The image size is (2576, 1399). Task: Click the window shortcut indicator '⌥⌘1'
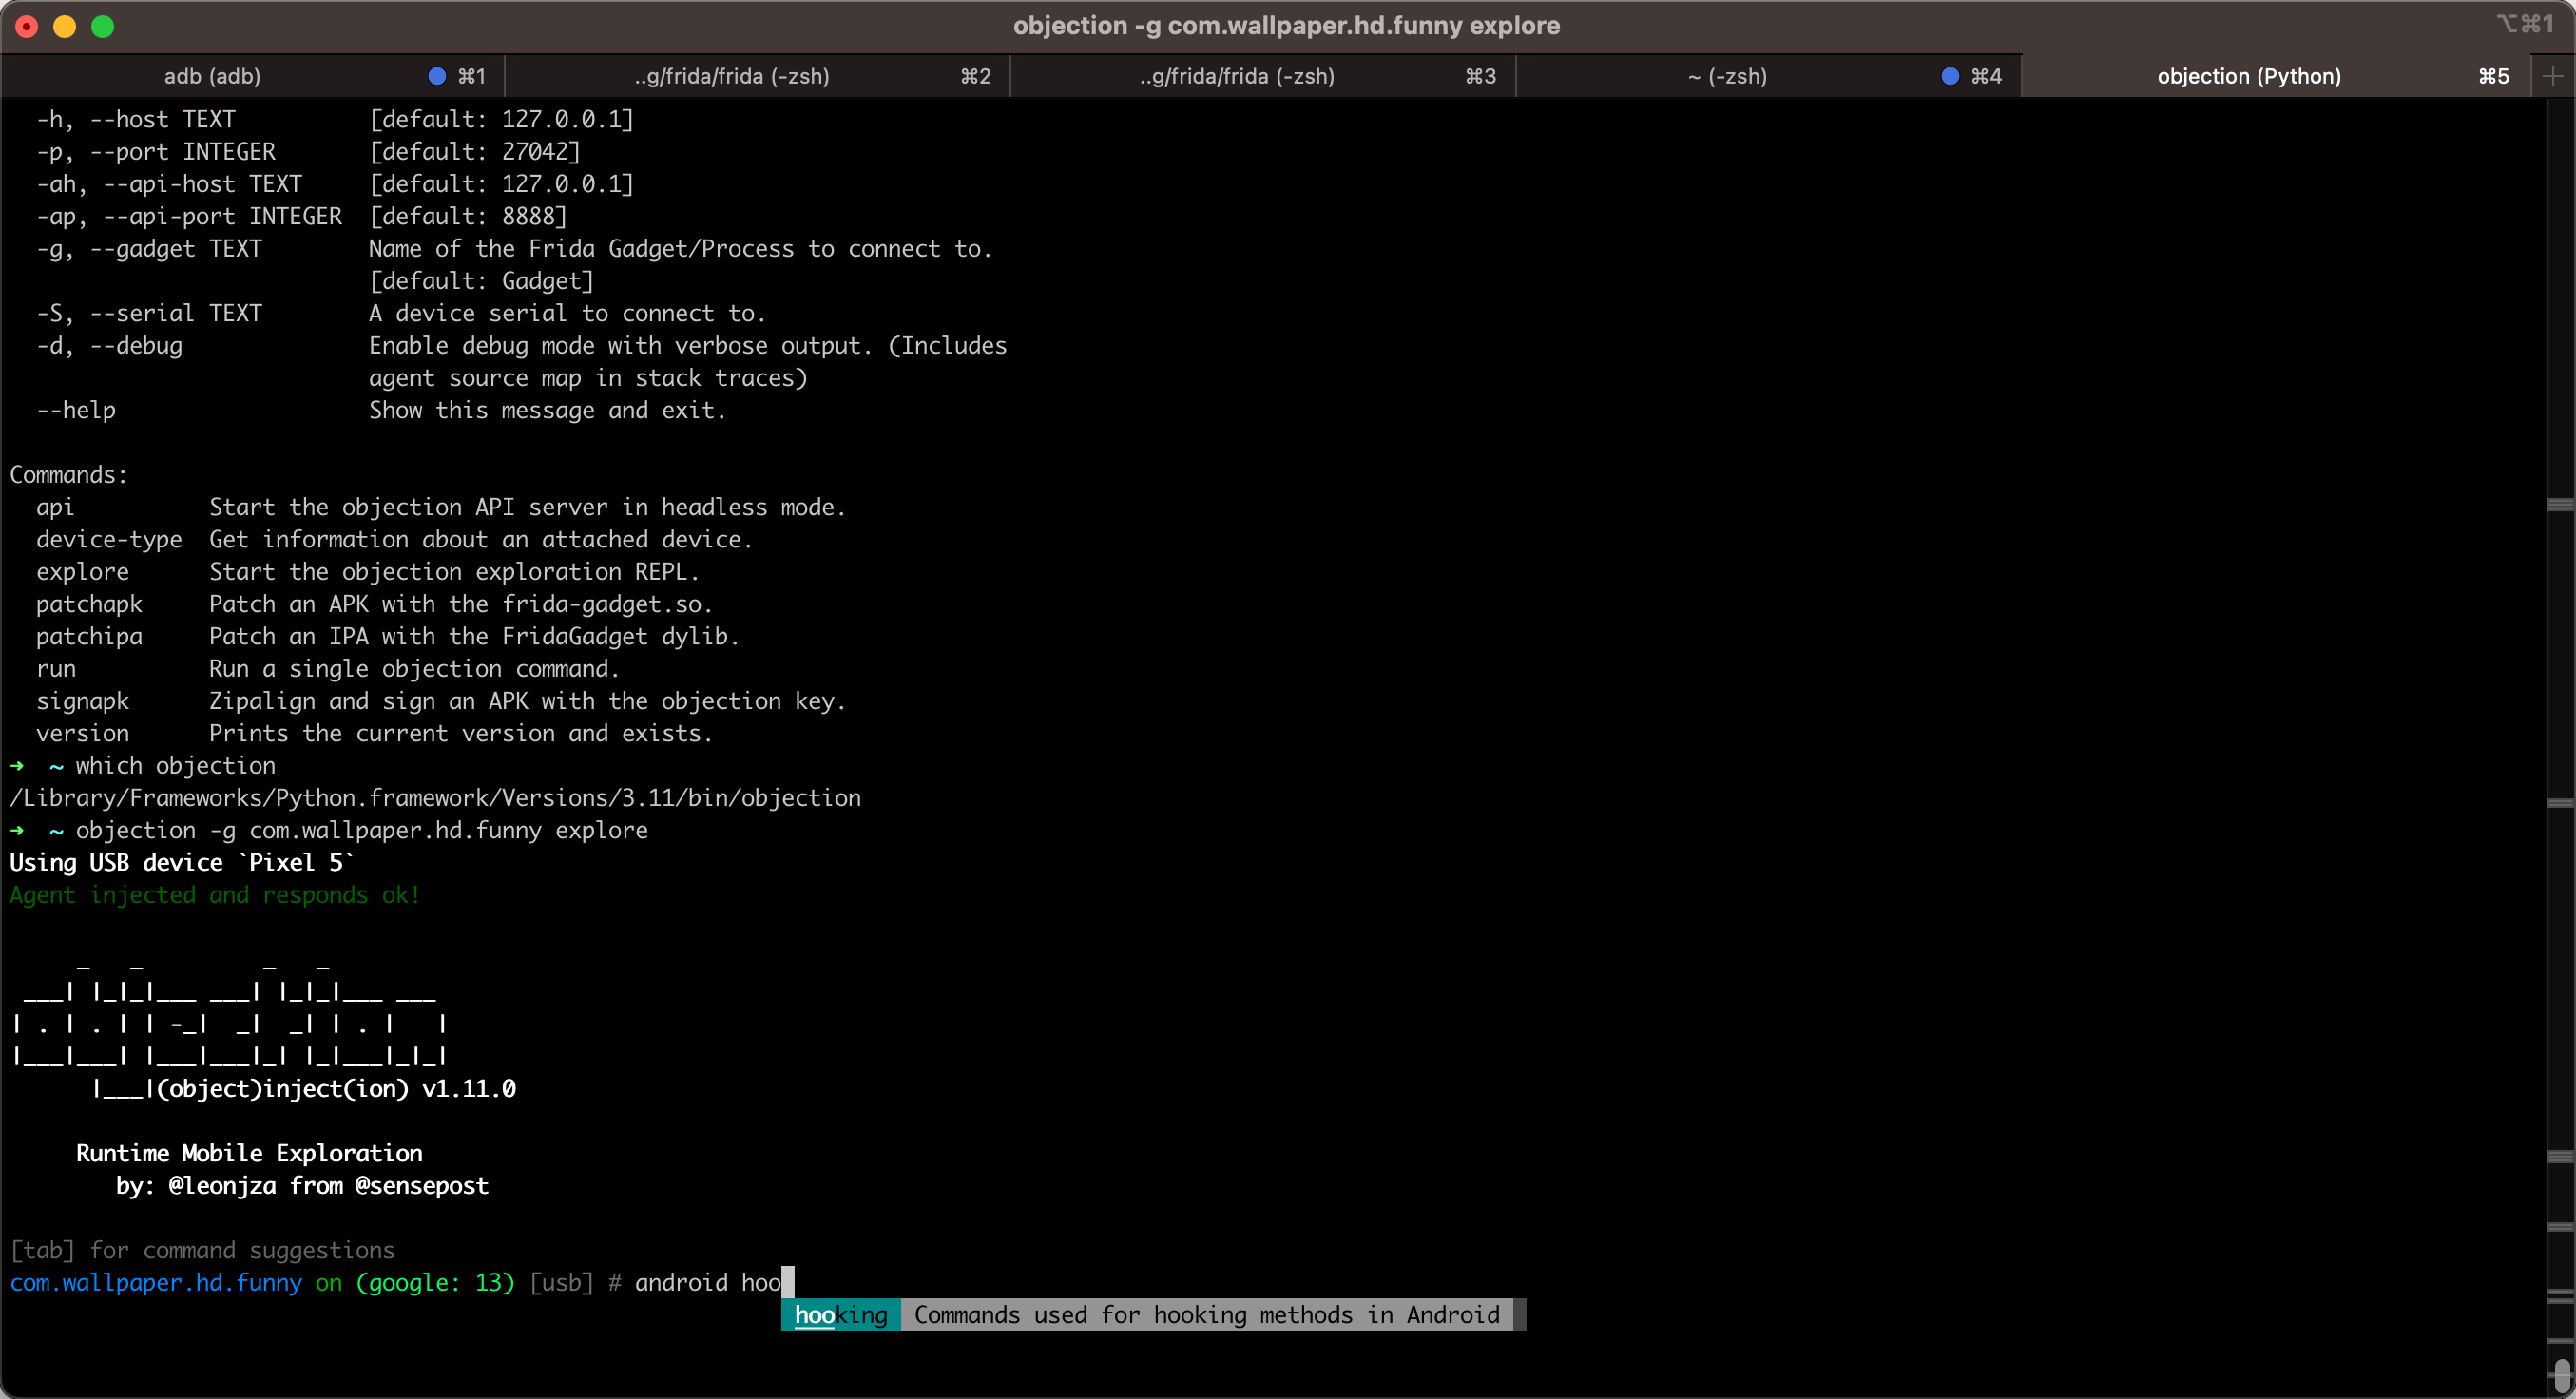click(2525, 24)
